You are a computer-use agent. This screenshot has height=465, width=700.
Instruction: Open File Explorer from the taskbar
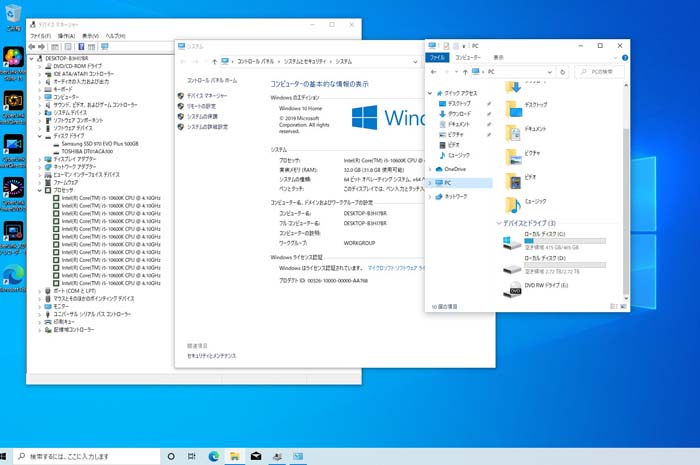pyautogui.click(x=235, y=456)
